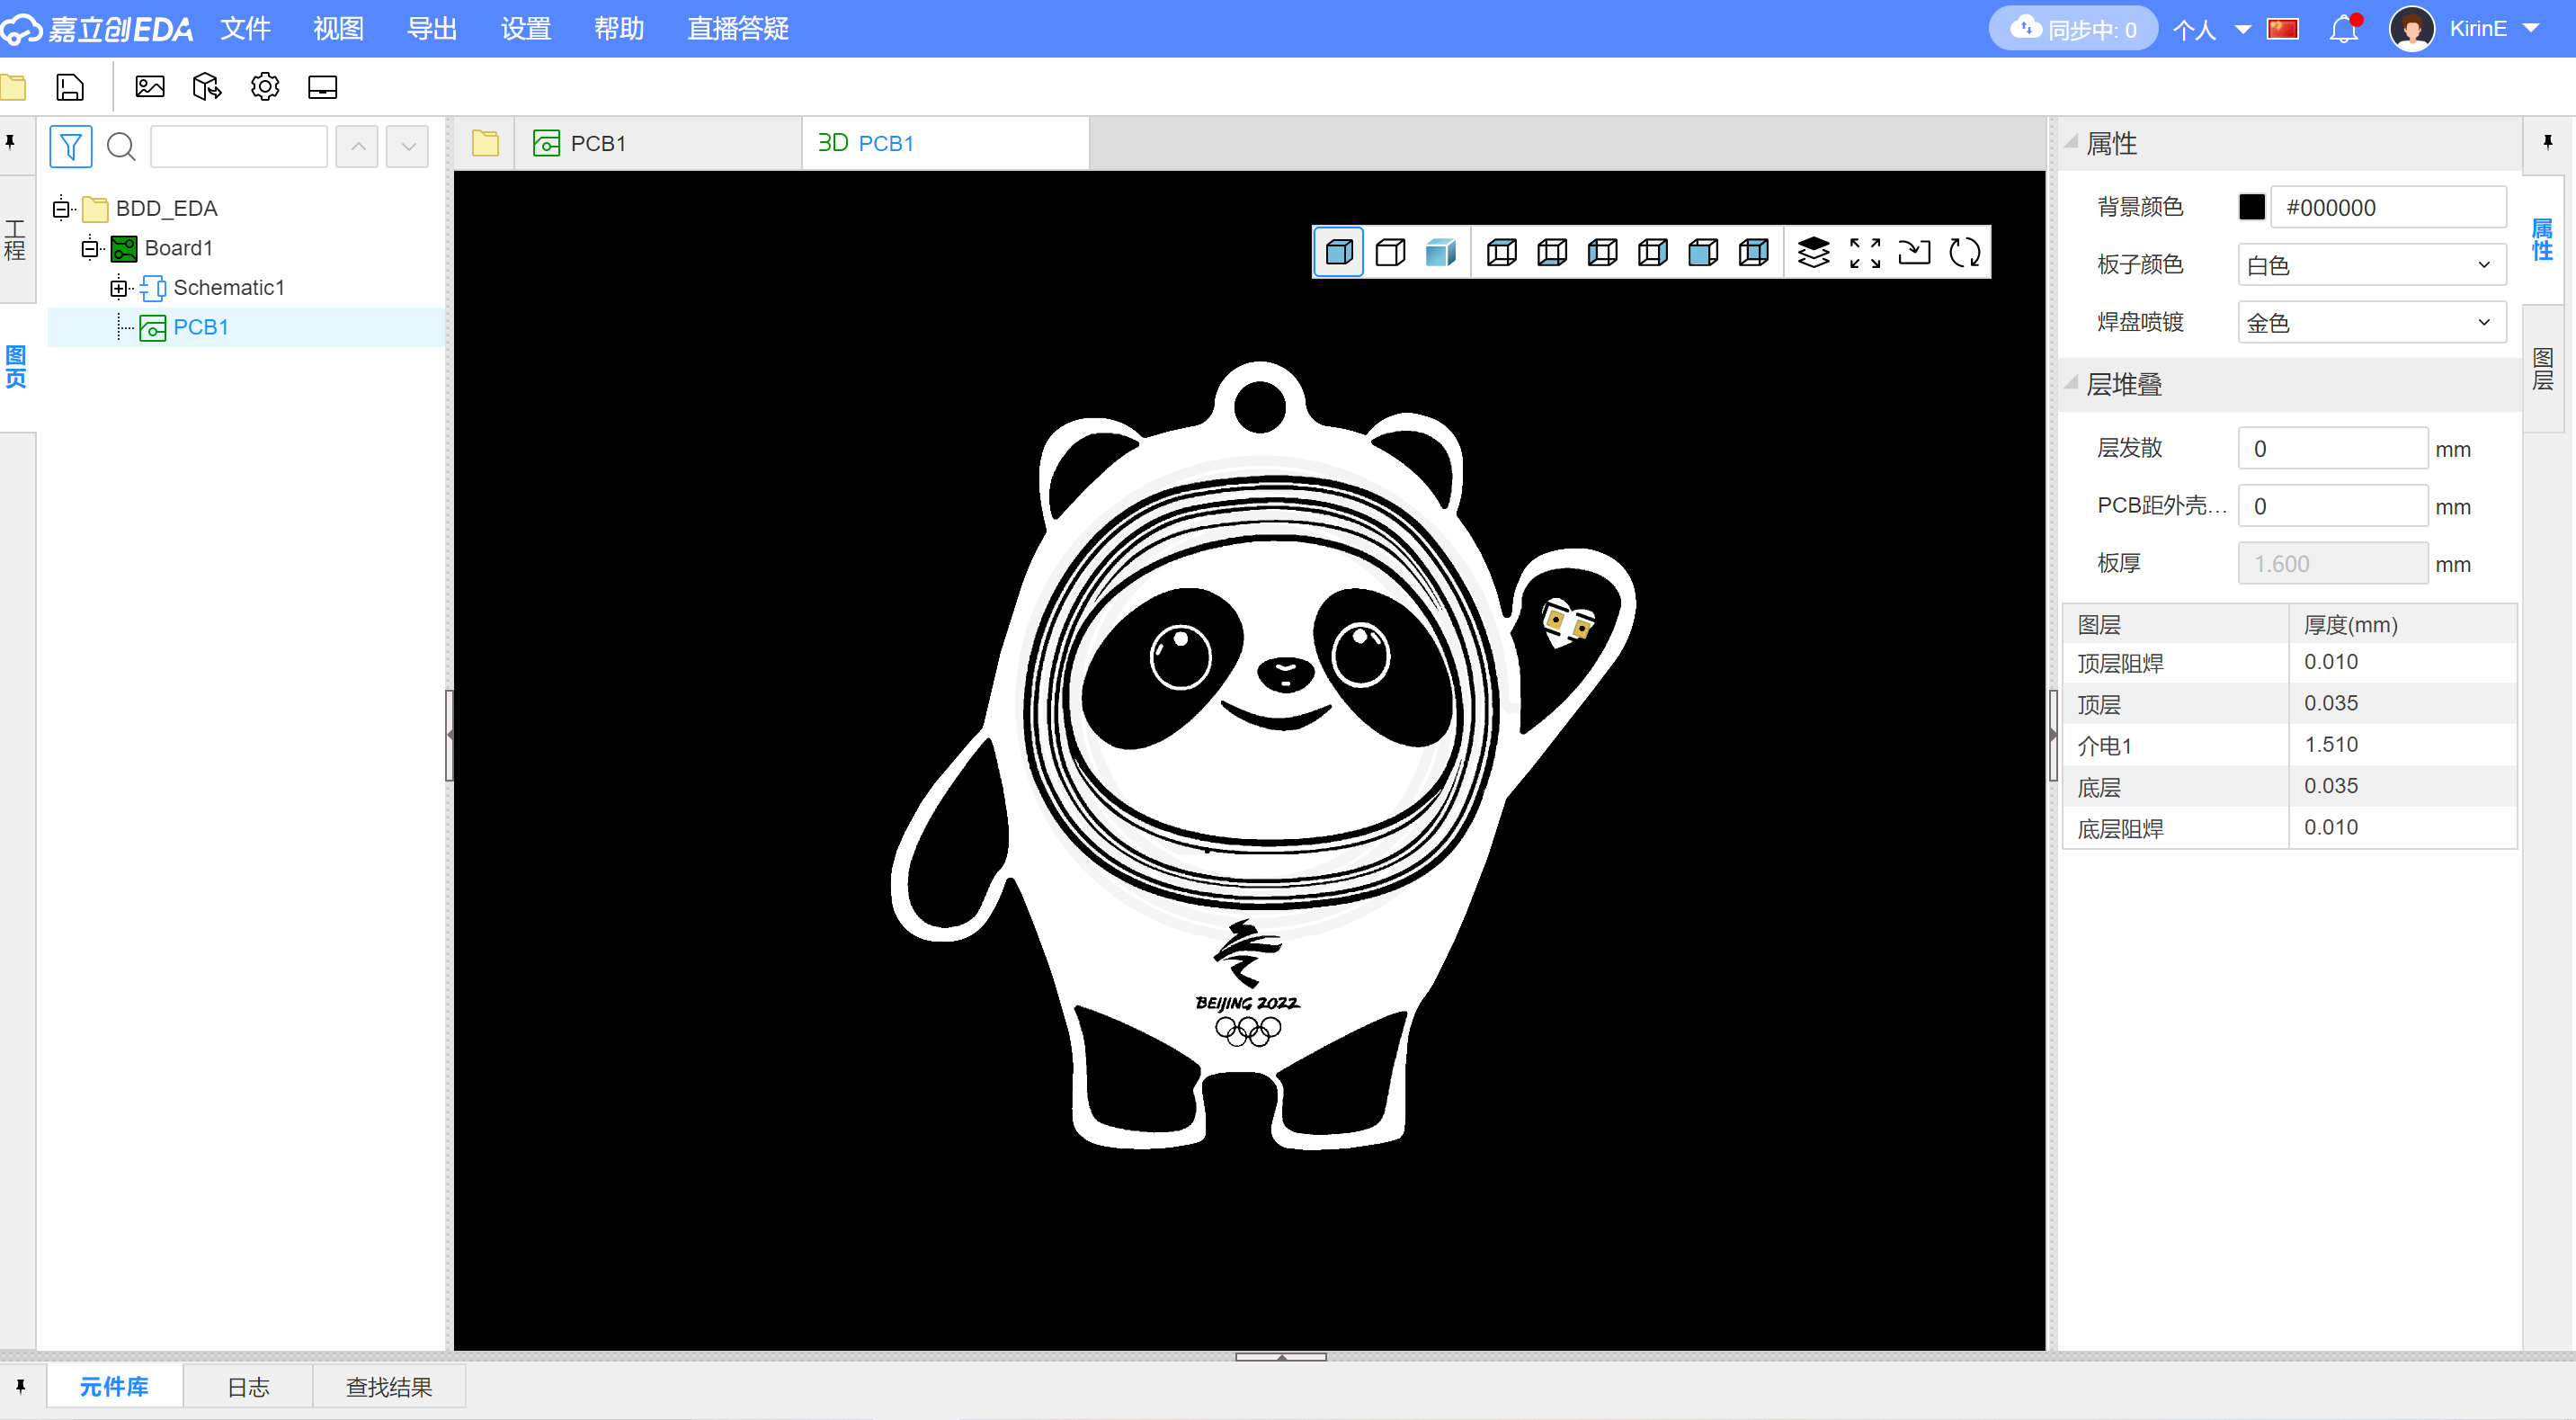Expand the Schematic1 tree node

click(119, 288)
